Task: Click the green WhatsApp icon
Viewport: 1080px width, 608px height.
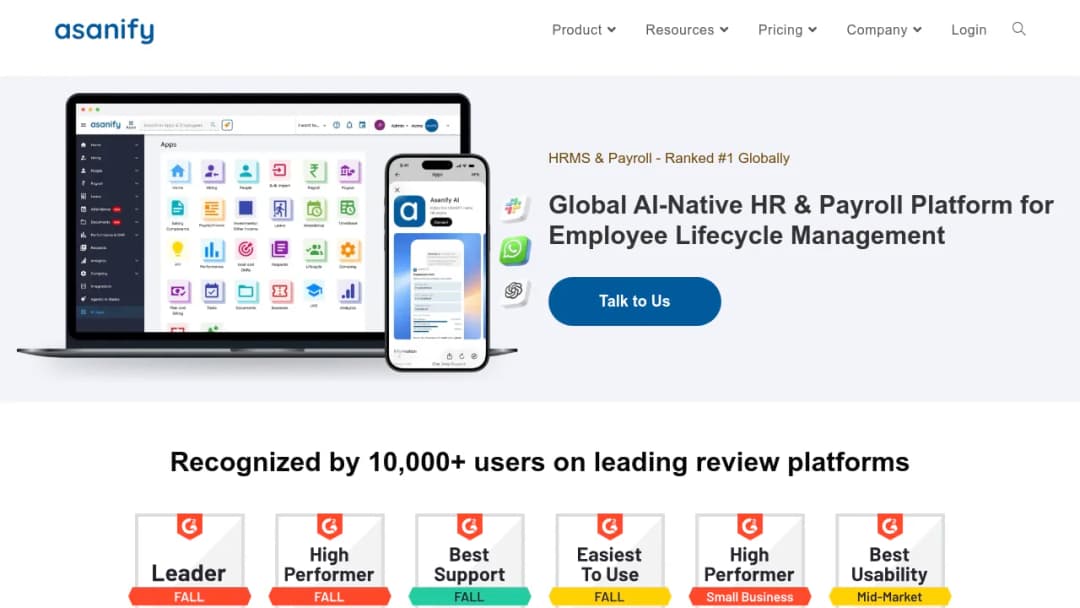Action: pos(514,249)
